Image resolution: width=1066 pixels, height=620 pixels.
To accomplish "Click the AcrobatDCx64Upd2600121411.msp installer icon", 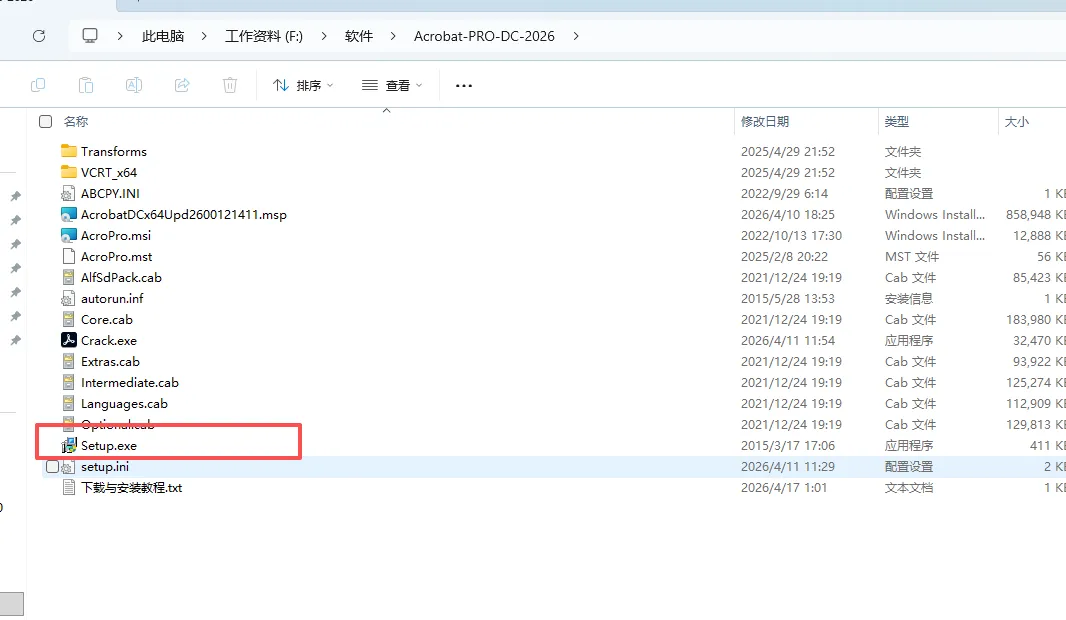I will point(69,214).
